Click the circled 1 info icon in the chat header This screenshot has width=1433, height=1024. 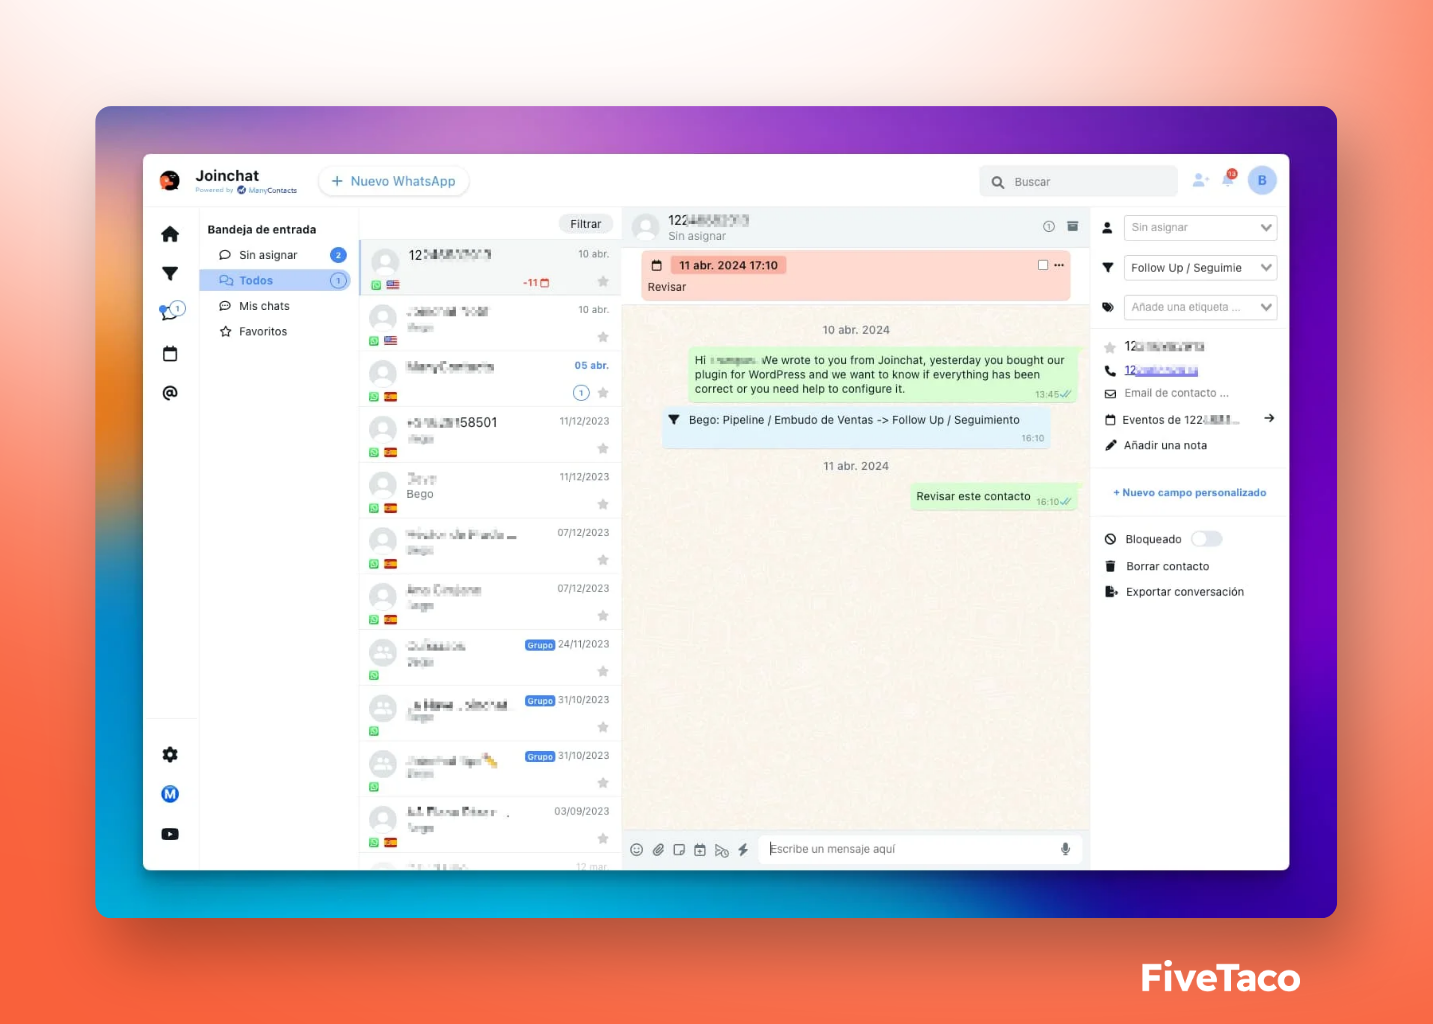point(1049,227)
